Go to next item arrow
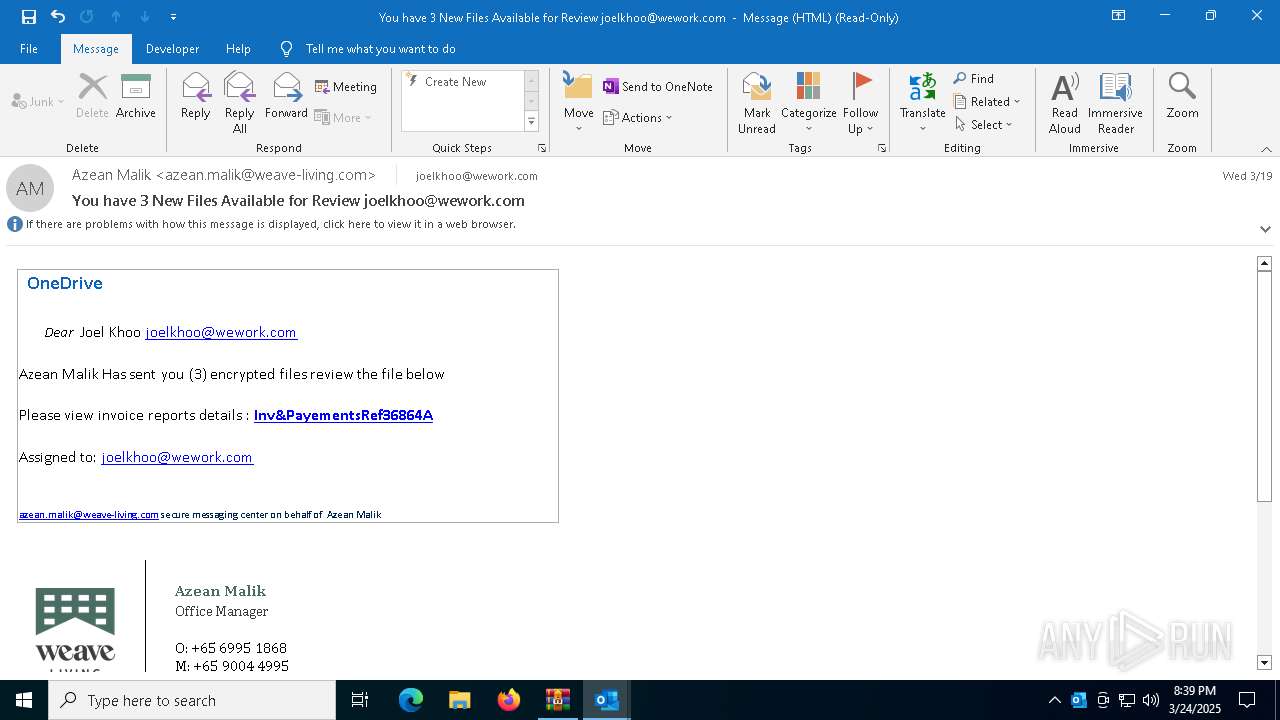 (x=145, y=17)
